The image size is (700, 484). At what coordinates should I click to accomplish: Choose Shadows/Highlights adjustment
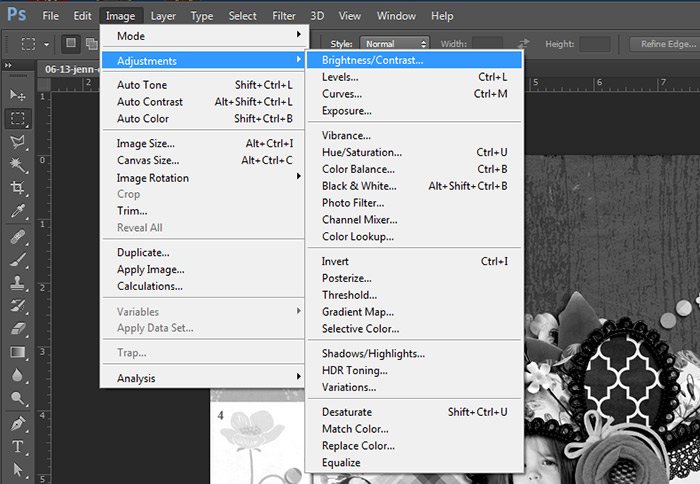click(x=414, y=353)
